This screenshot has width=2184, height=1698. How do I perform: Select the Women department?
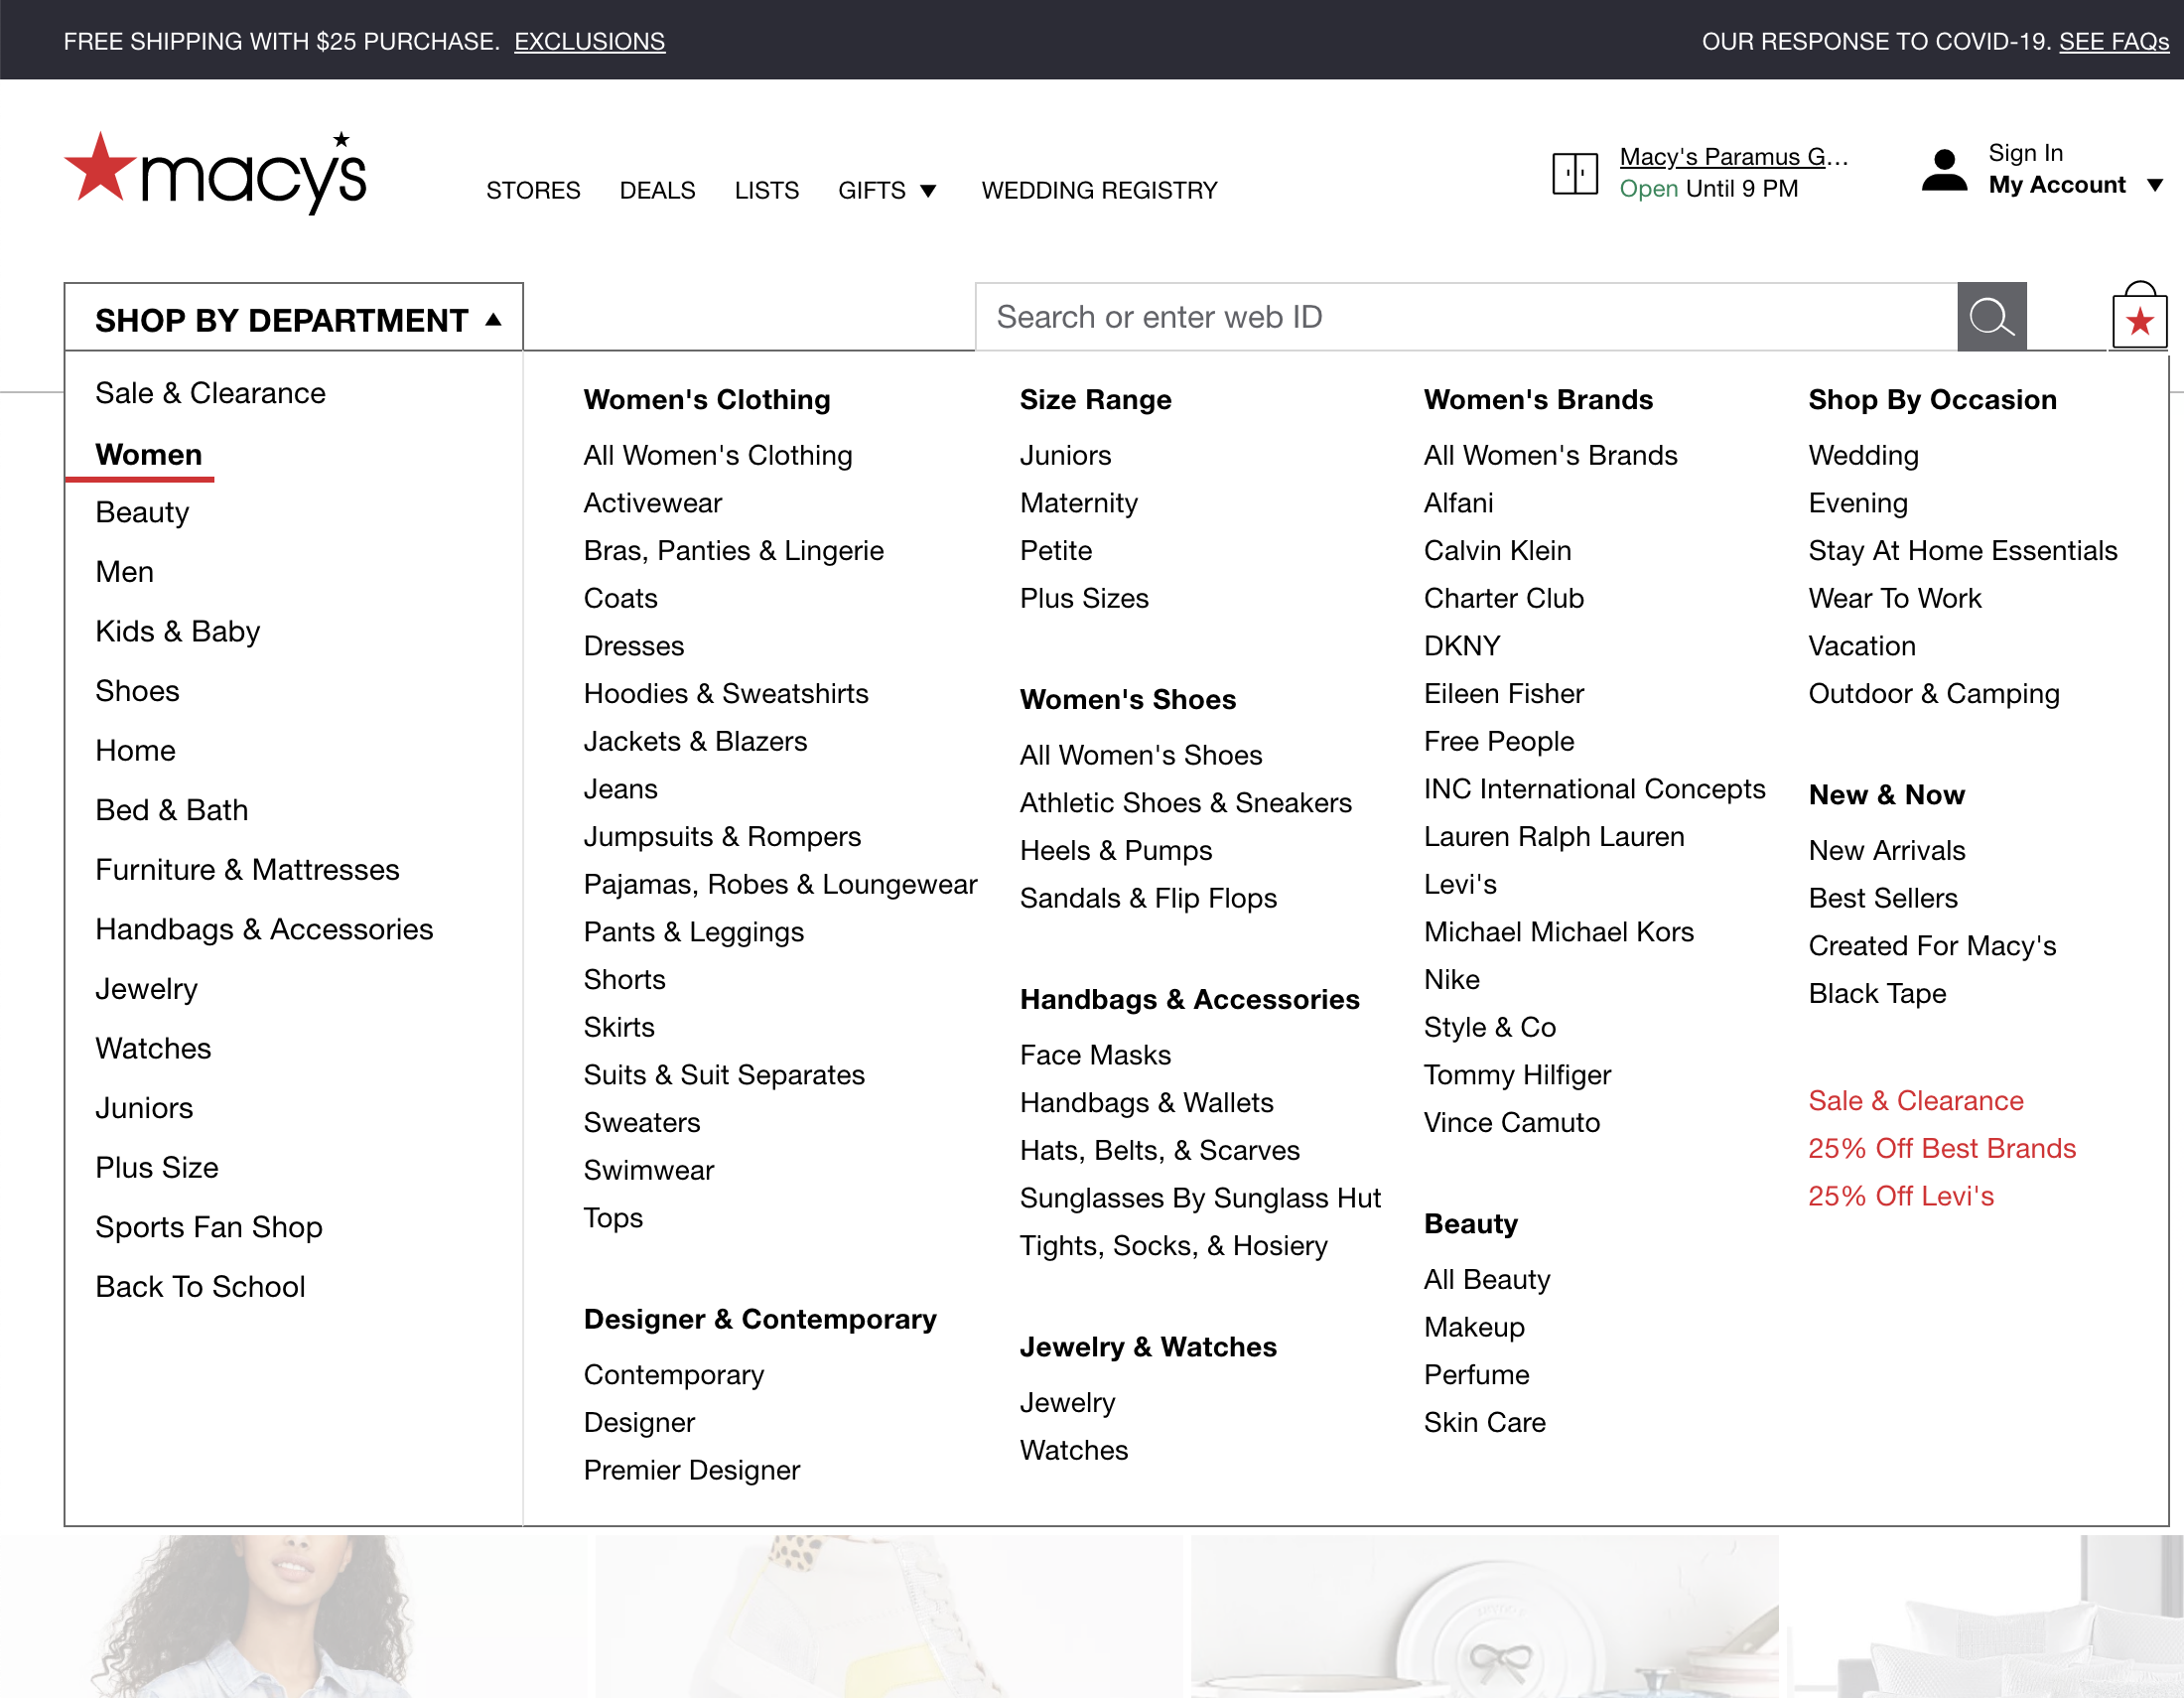149,454
